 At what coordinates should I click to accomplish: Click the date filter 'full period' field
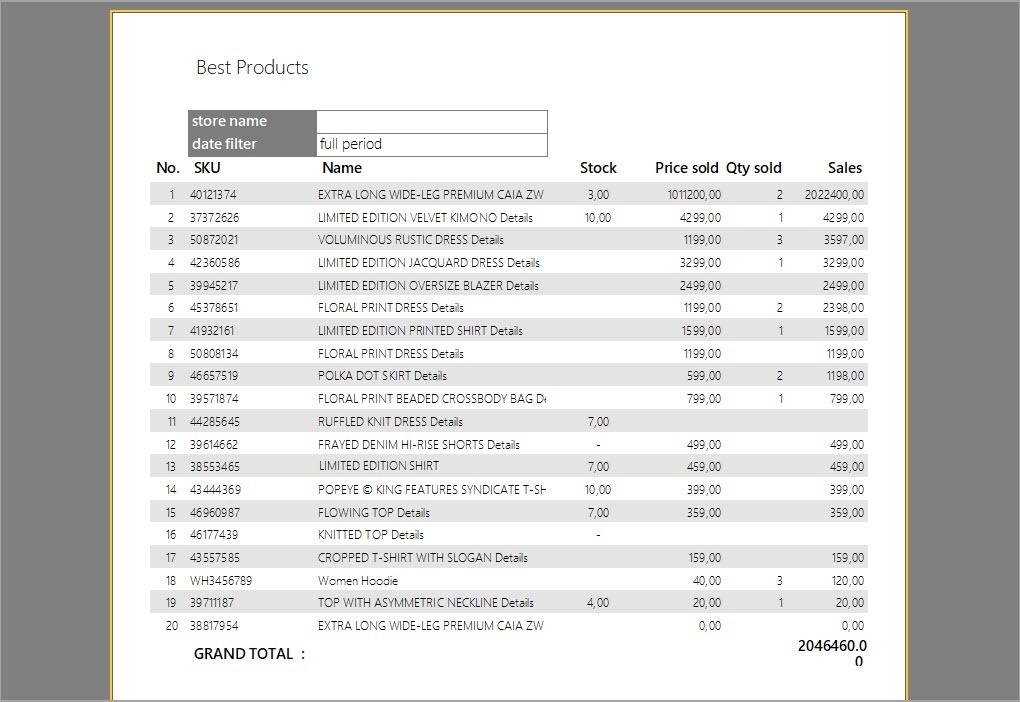pos(431,144)
